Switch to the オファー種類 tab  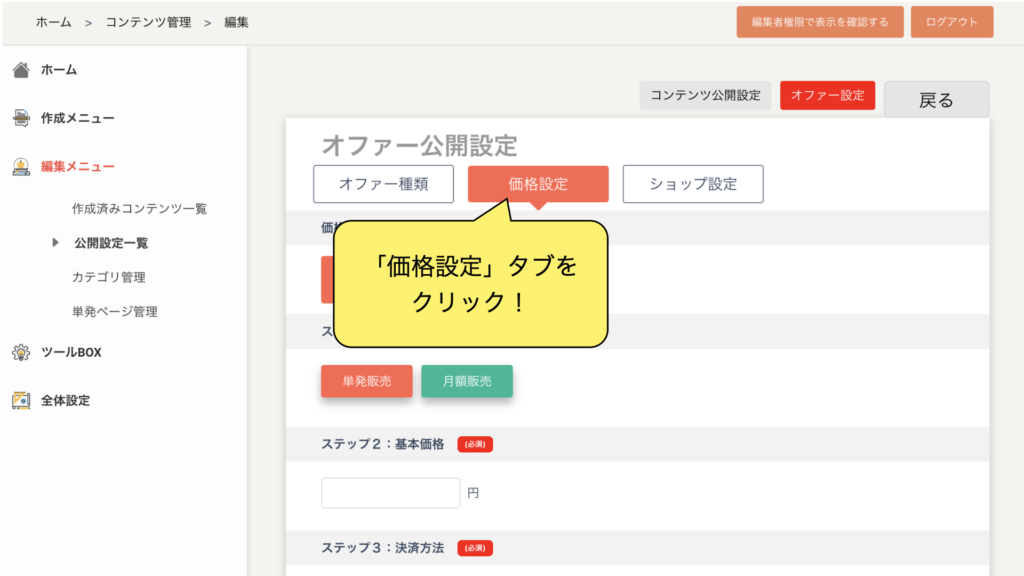[383, 184]
